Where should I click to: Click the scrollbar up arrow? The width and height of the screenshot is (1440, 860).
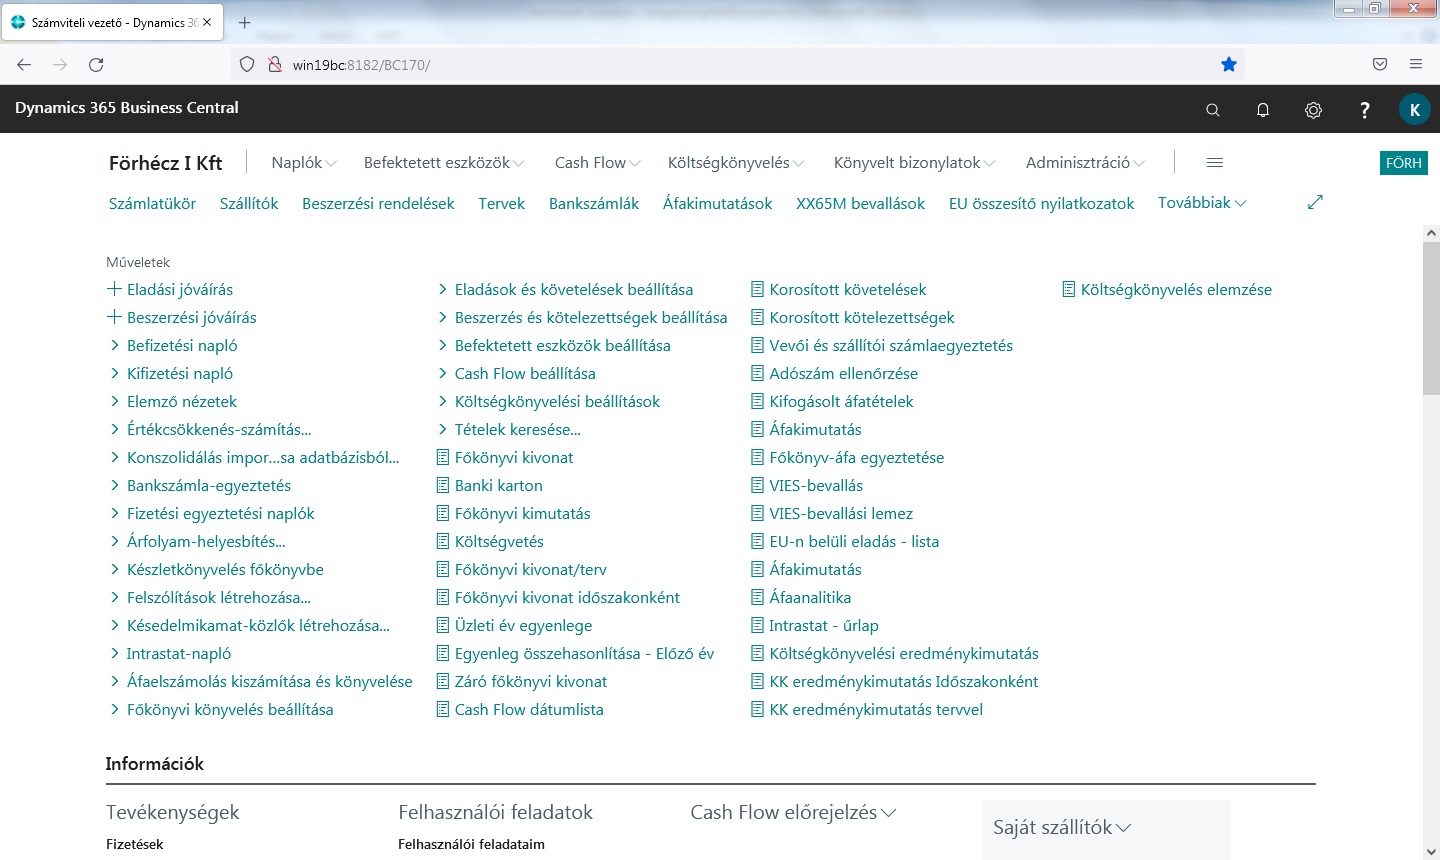(x=1431, y=233)
